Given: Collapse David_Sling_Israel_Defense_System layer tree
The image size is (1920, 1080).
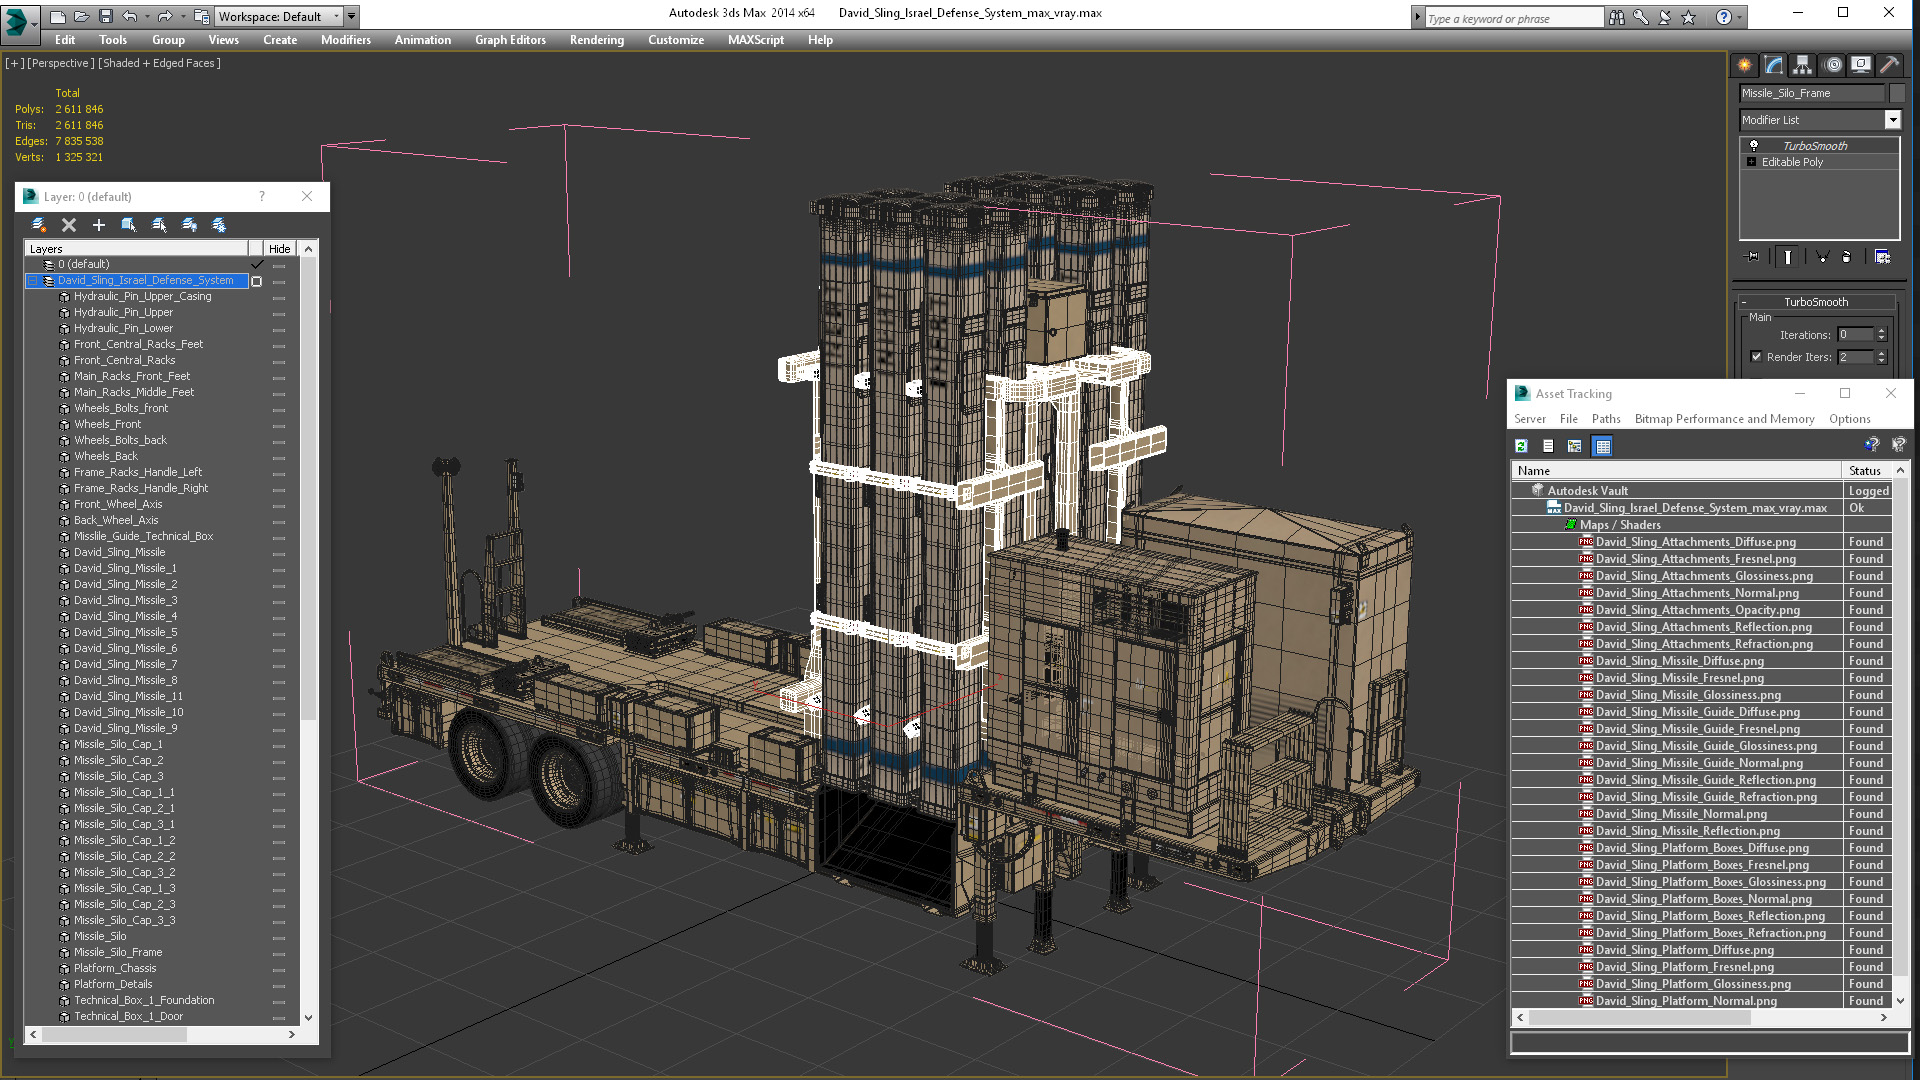Looking at the screenshot, I should pos(32,281).
